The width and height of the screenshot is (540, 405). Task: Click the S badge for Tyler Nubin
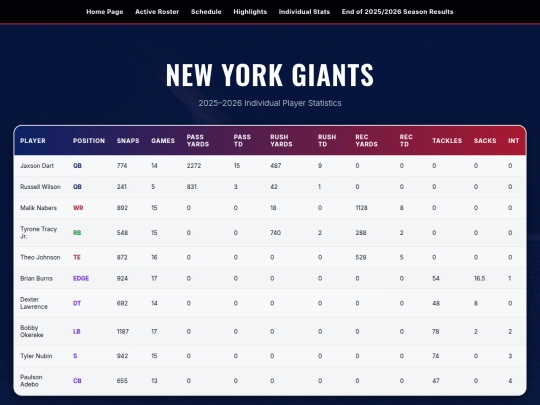pyautogui.click(x=75, y=356)
